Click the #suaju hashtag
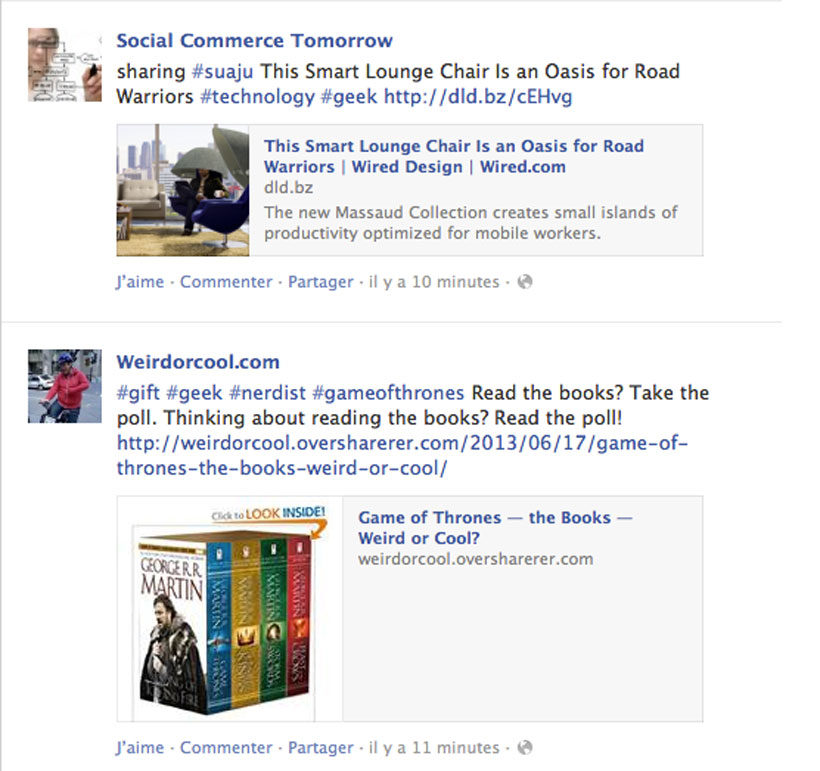This screenshot has height=771, width=820. coord(223,72)
